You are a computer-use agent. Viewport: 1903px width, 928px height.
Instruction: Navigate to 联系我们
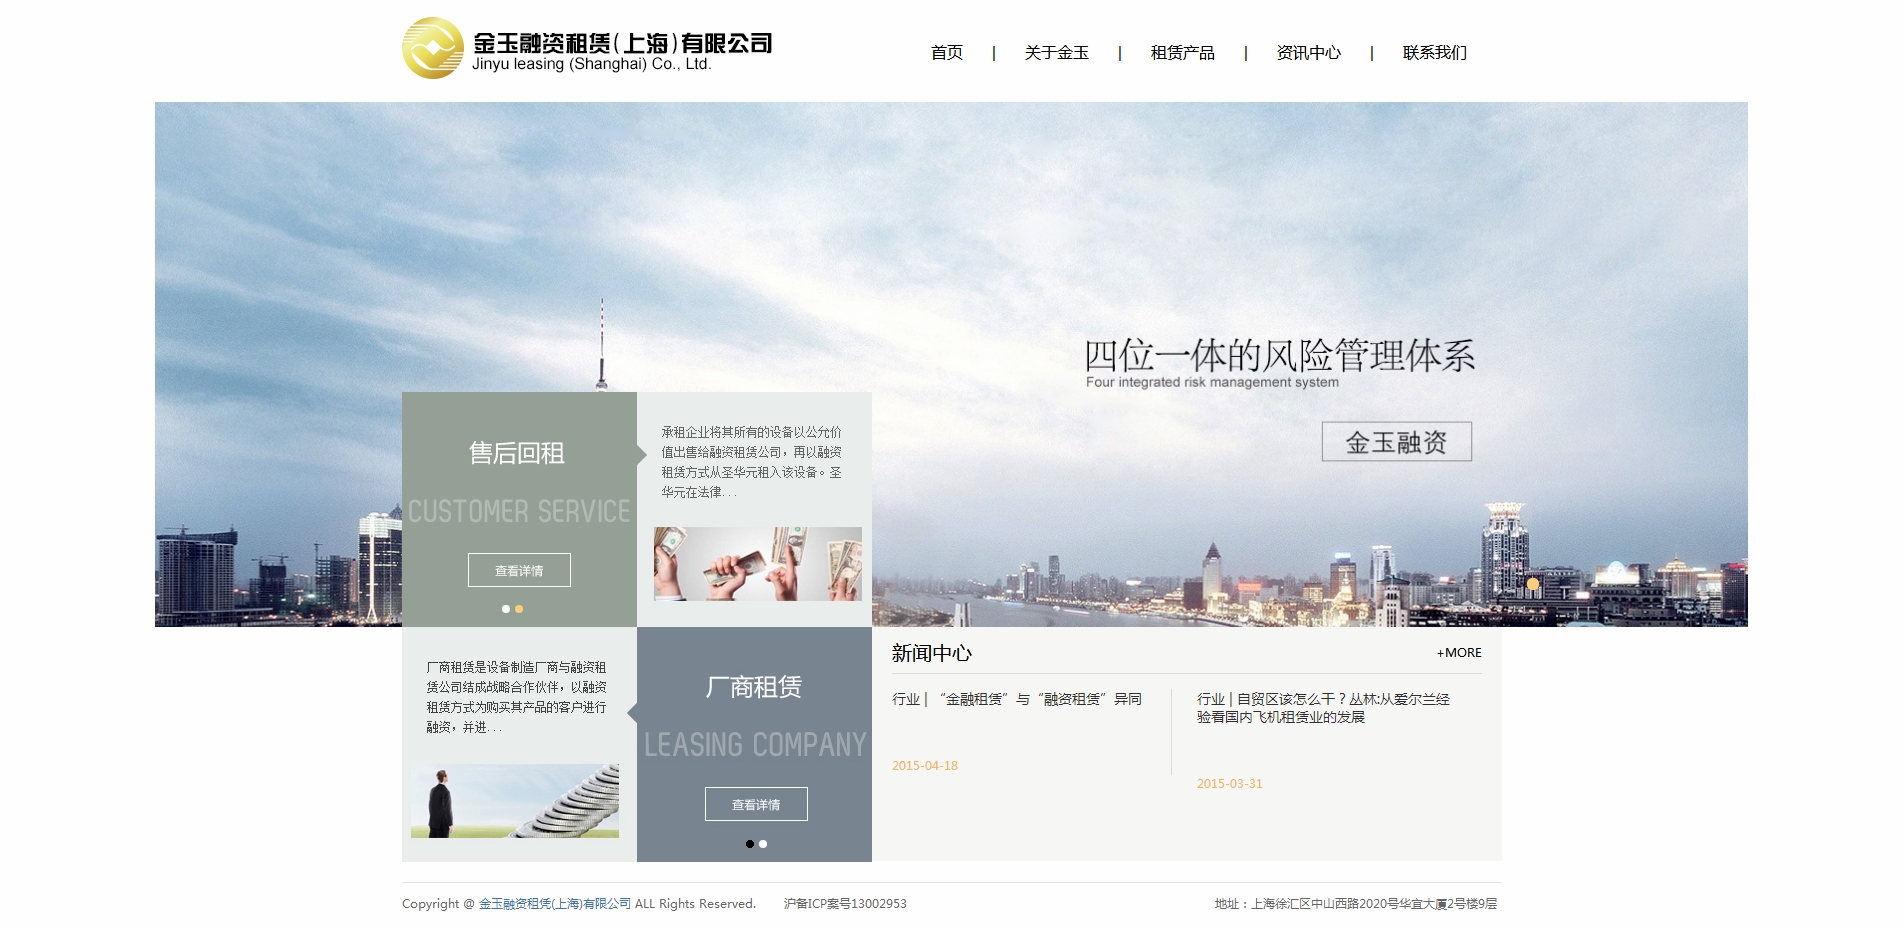tap(1433, 53)
